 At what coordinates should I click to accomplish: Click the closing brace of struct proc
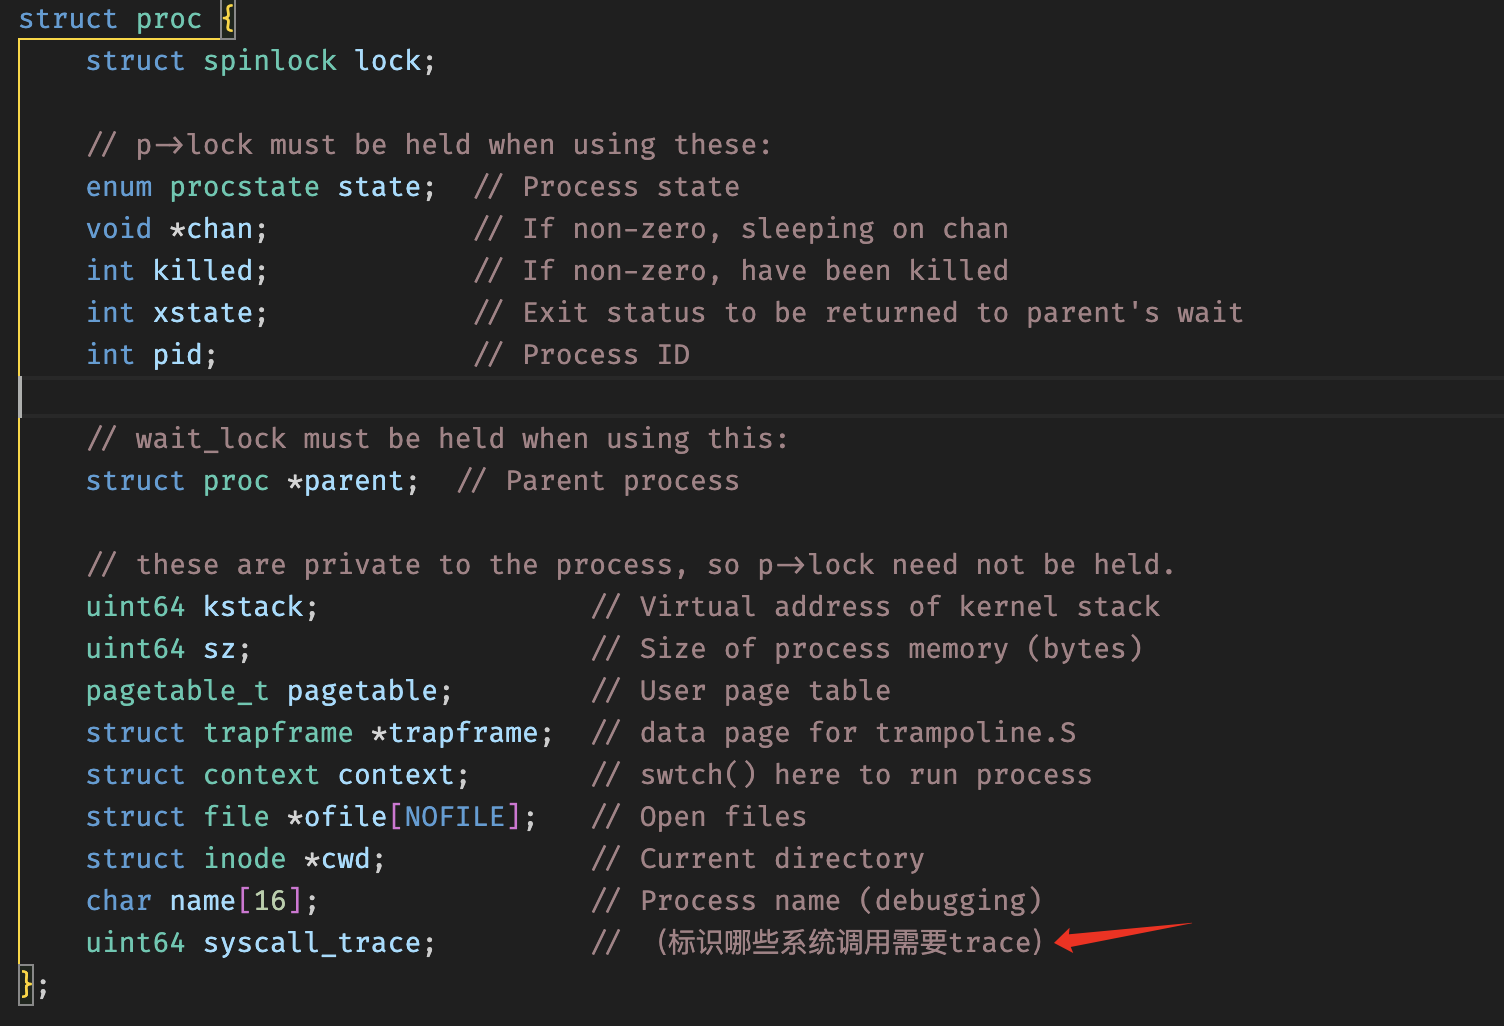[x=27, y=984]
